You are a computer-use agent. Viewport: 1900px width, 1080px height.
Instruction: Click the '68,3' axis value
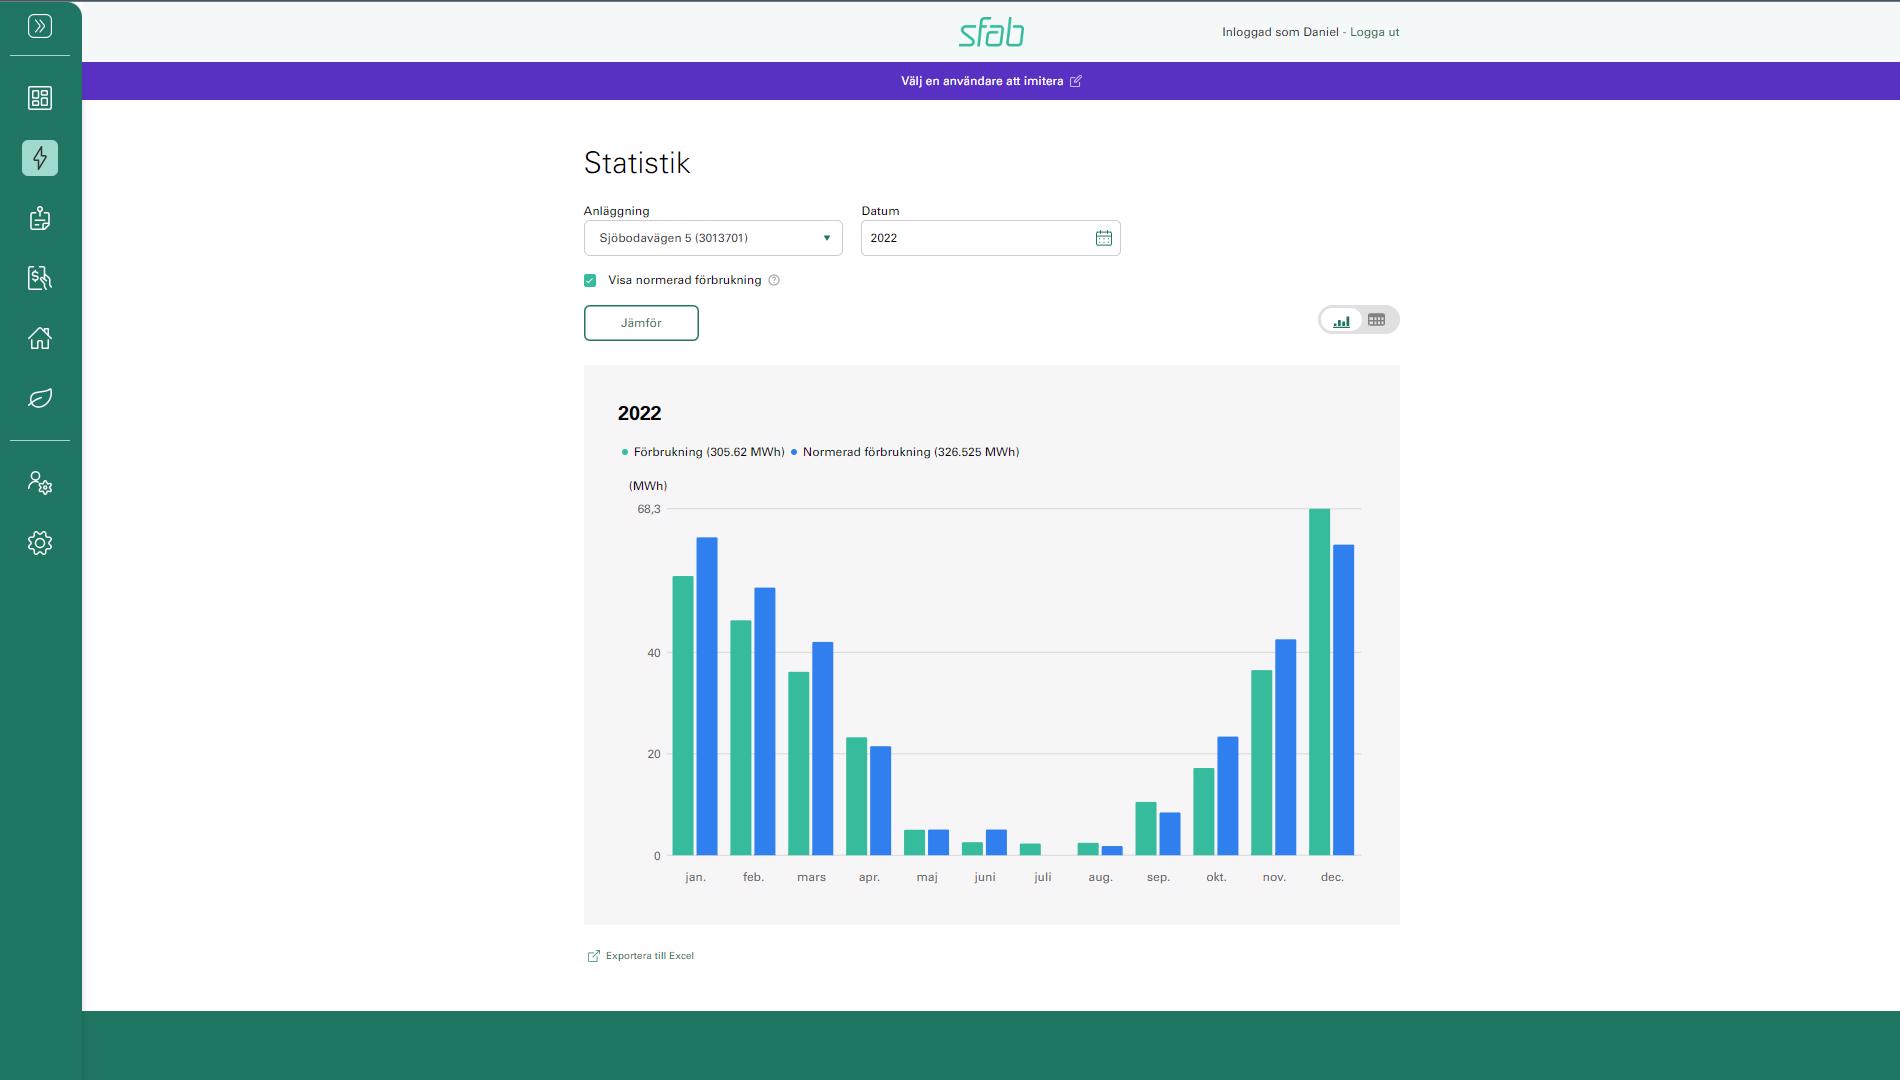[649, 509]
